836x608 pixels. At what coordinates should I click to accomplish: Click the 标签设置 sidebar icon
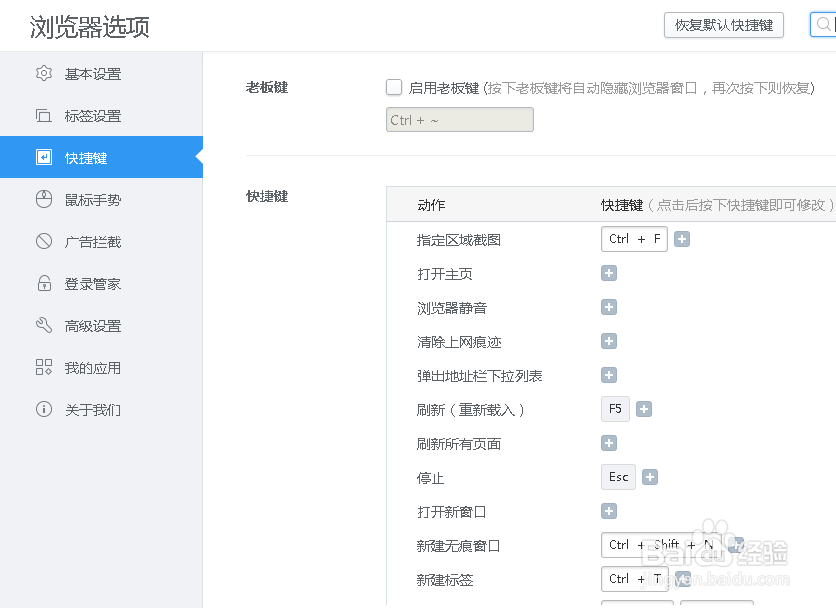[42, 115]
